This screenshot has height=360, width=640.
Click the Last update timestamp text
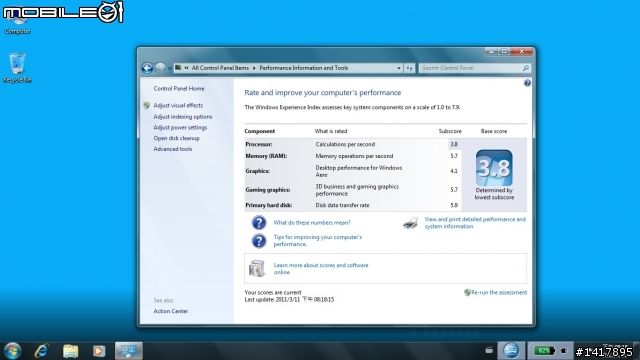coord(289,300)
